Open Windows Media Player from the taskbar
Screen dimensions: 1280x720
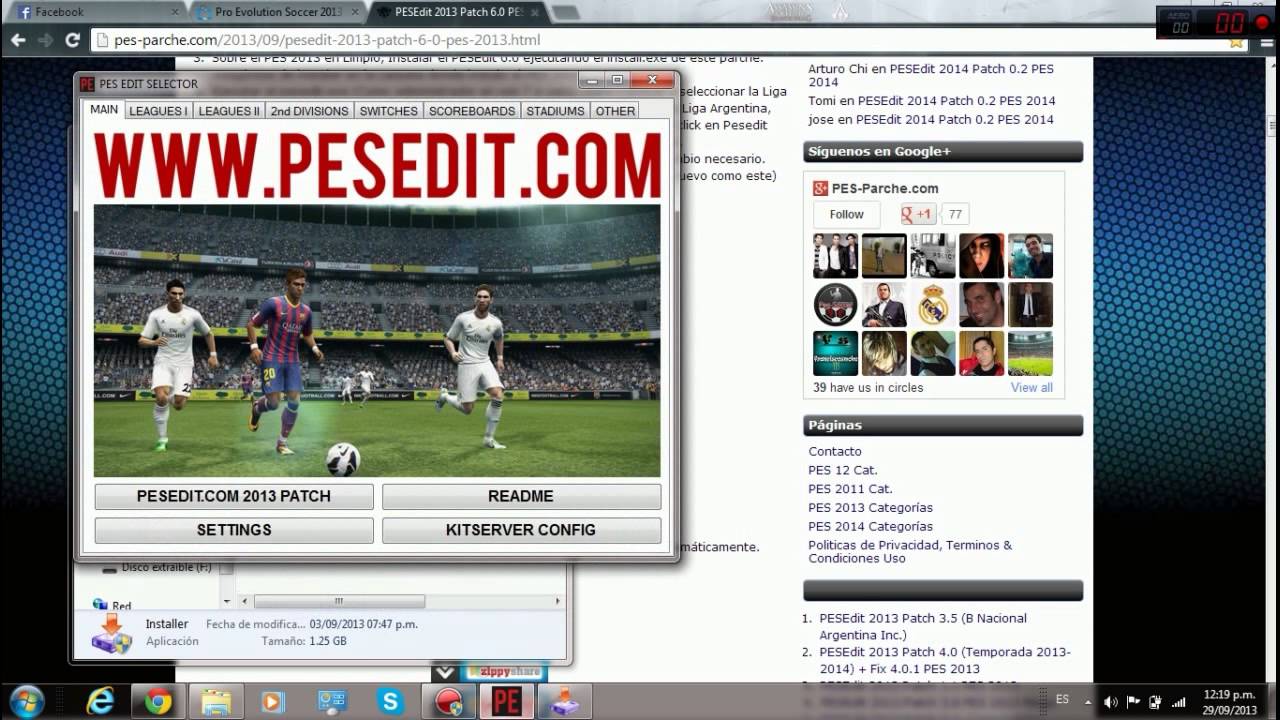(272, 702)
